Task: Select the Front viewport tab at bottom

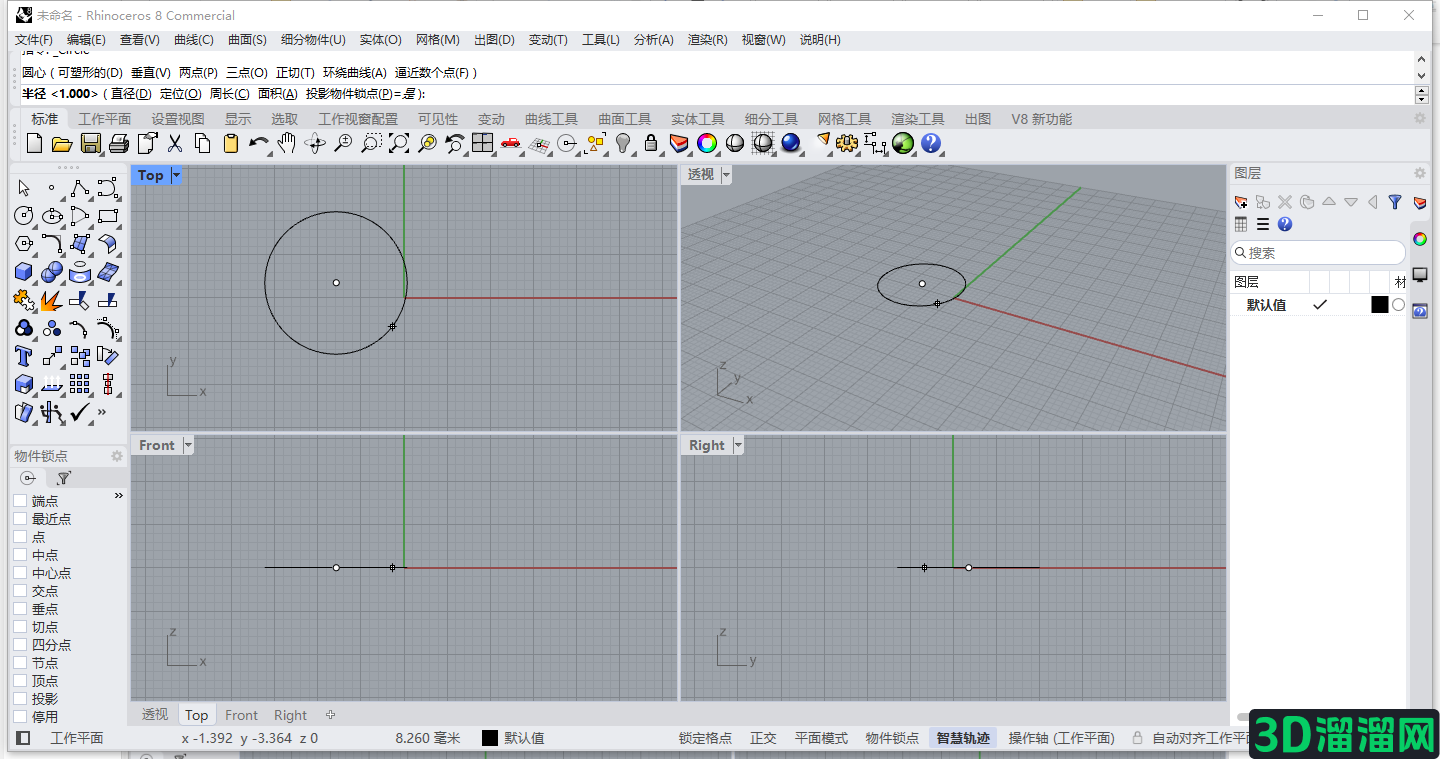Action: pos(241,715)
